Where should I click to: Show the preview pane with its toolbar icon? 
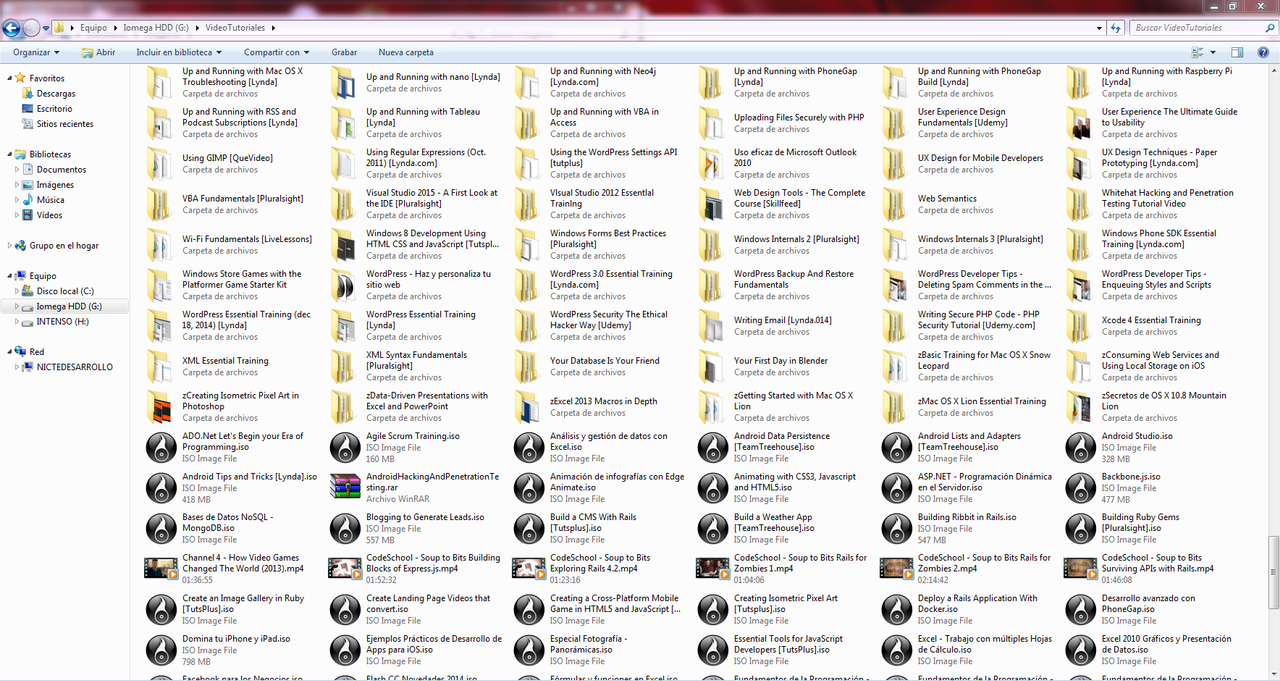[x=1237, y=52]
